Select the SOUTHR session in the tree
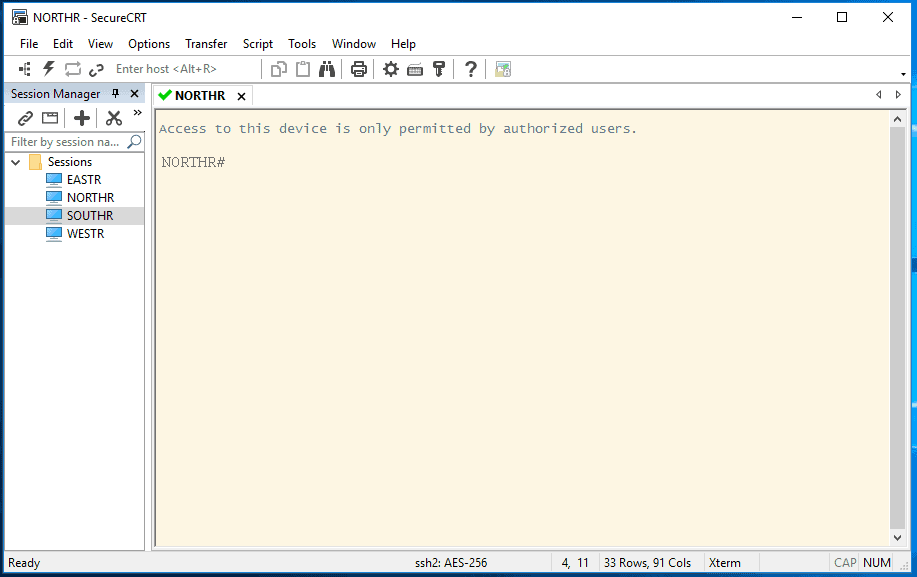The image size is (917, 577). pyautogui.click(x=89, y=216)
